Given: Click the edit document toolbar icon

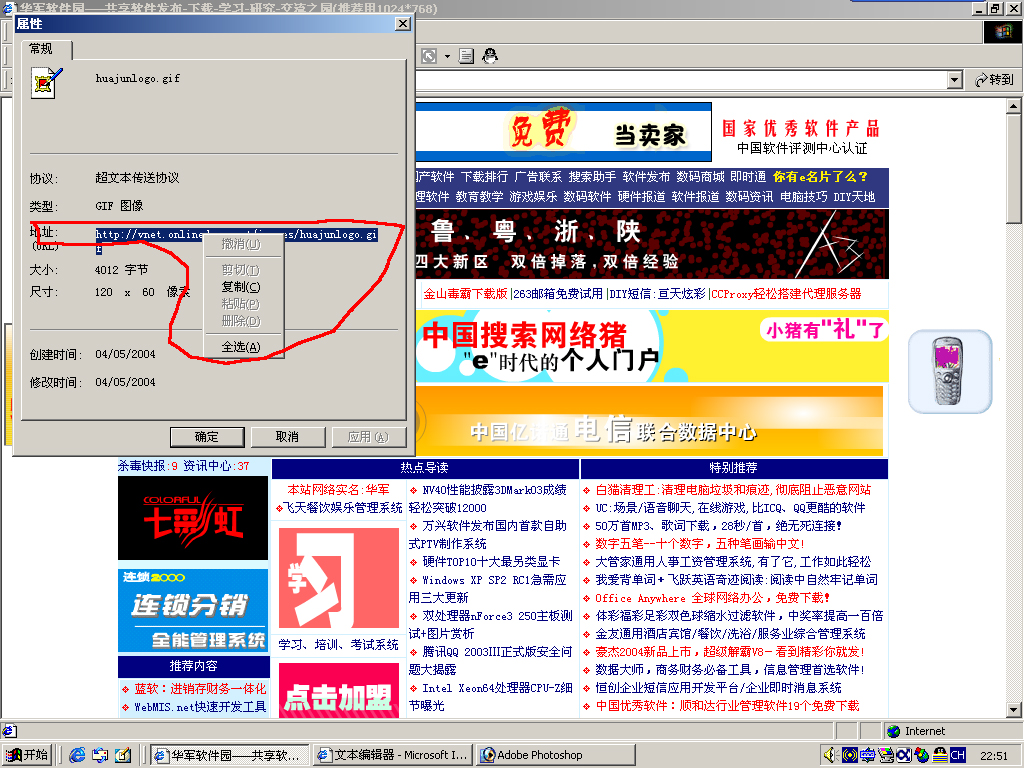Looking at the screenshot, I should 466,56.
